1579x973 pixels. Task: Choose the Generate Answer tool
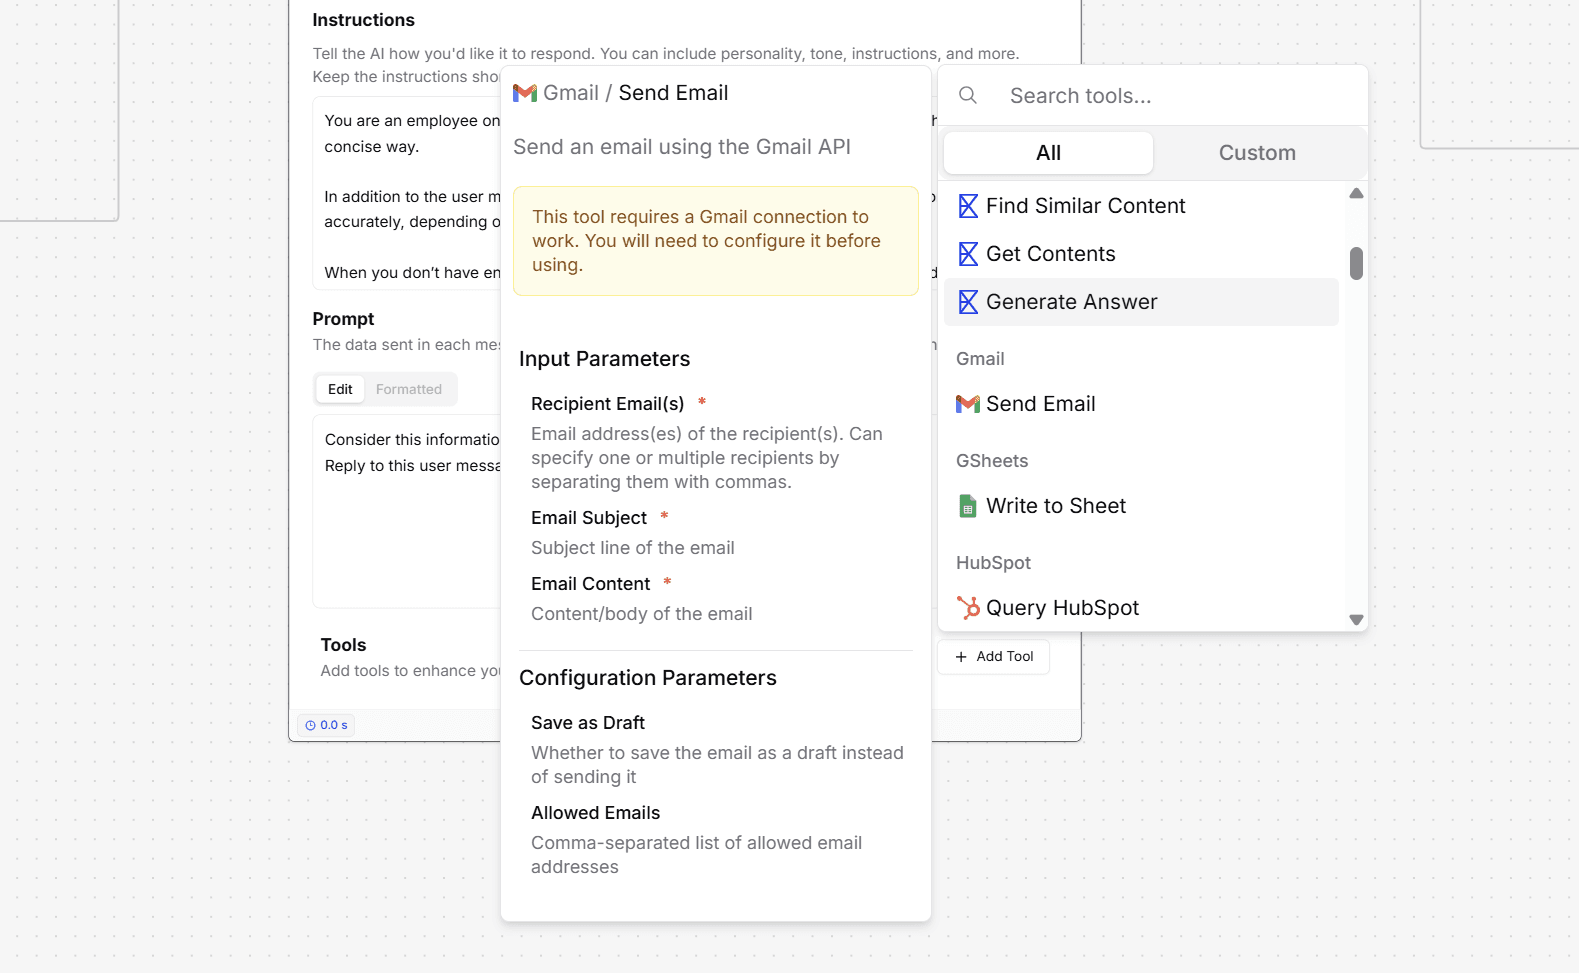tap(1141, 302)
